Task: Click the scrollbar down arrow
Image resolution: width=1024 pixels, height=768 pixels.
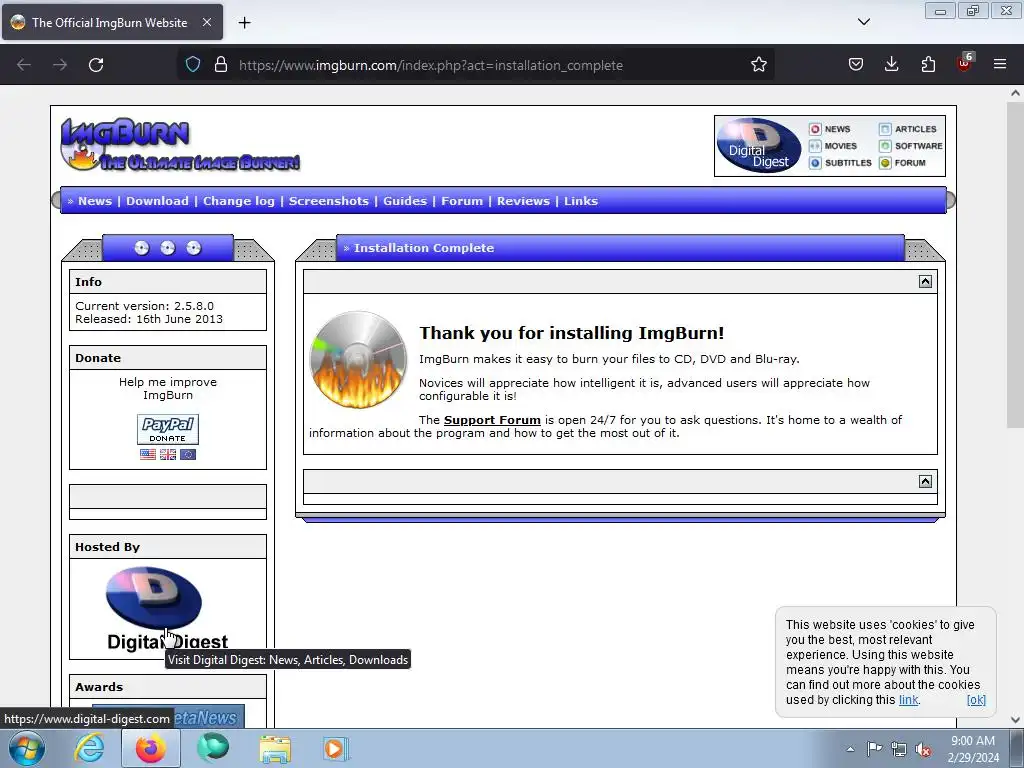Action: point(1015,720)
